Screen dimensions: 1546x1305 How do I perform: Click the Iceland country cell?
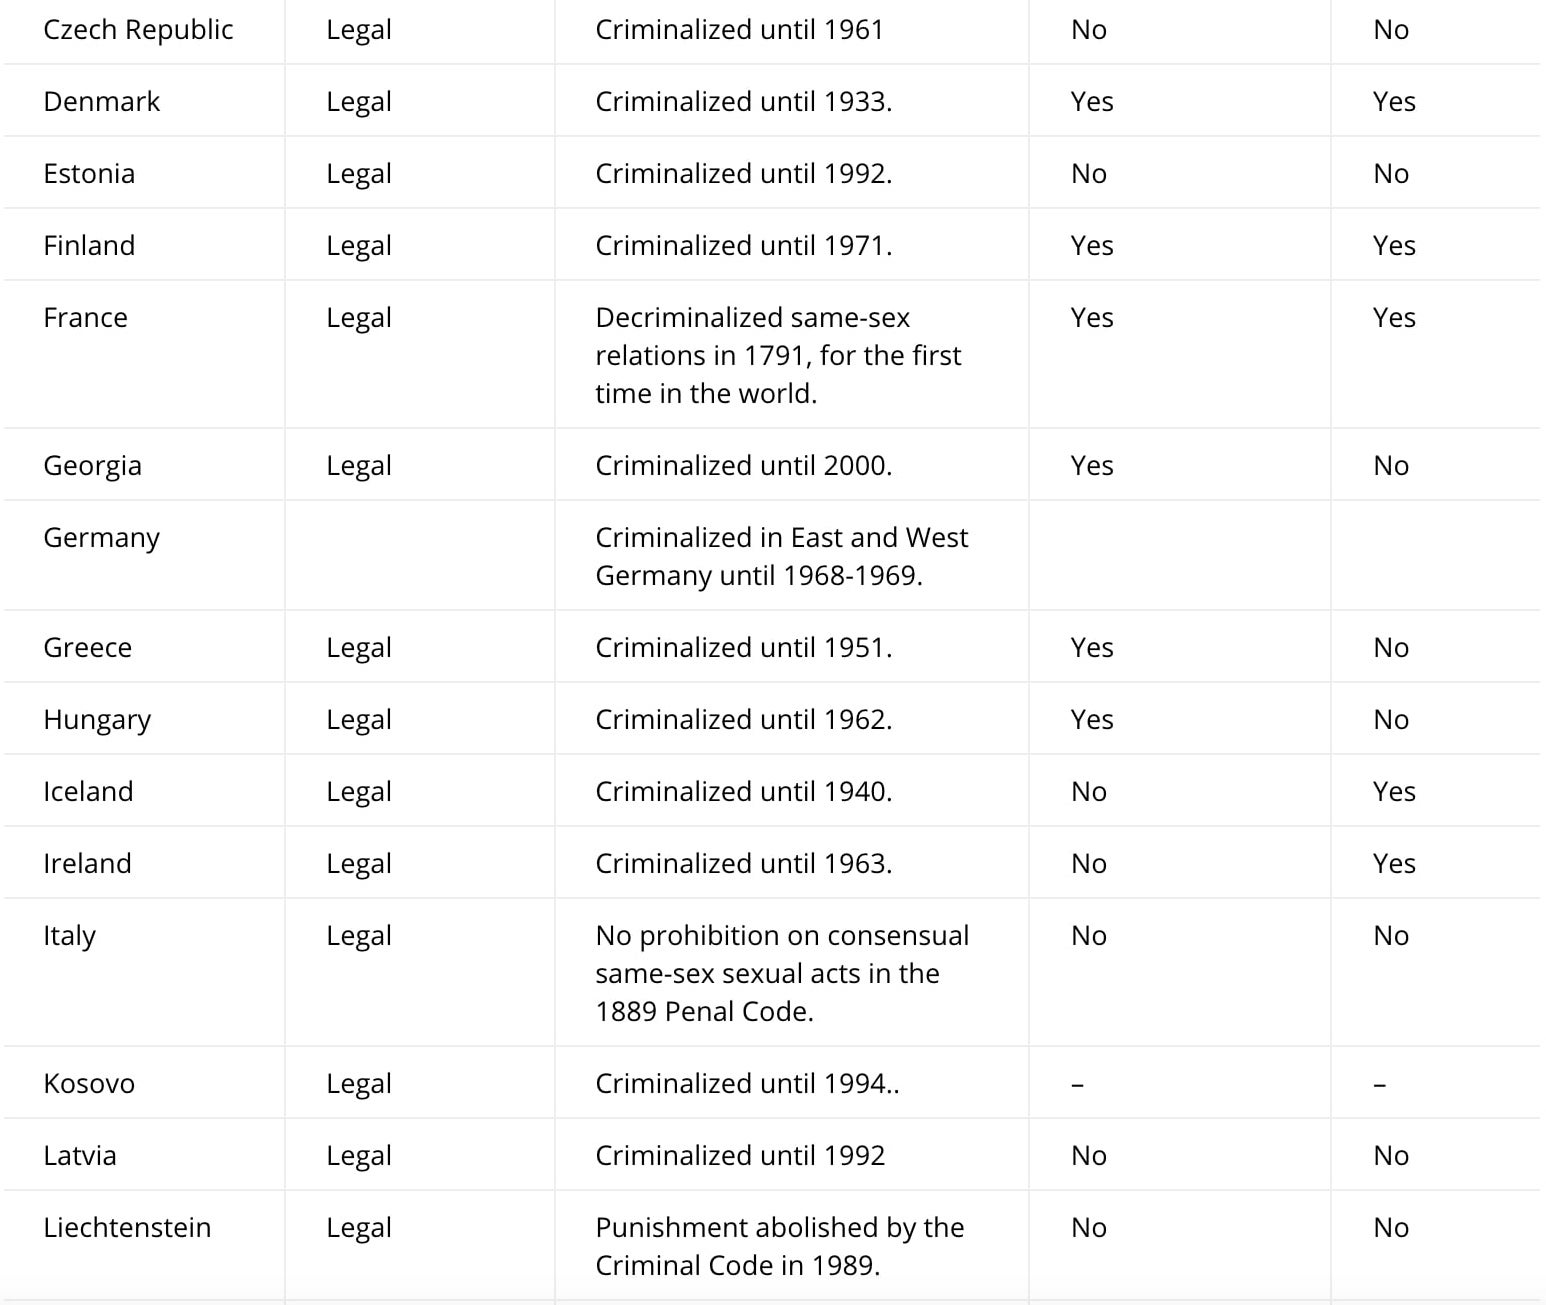[x=88, y=792]
